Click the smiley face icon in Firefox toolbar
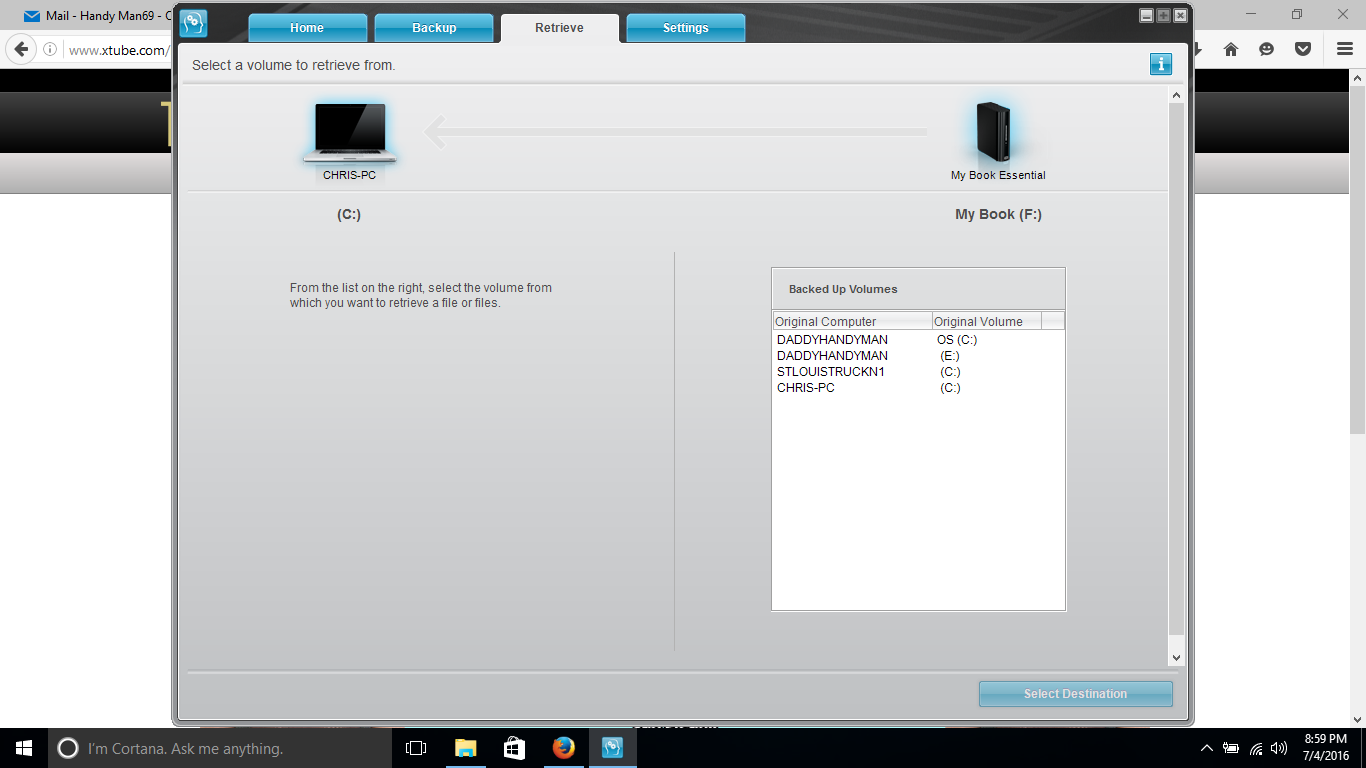 [1267, 49]
